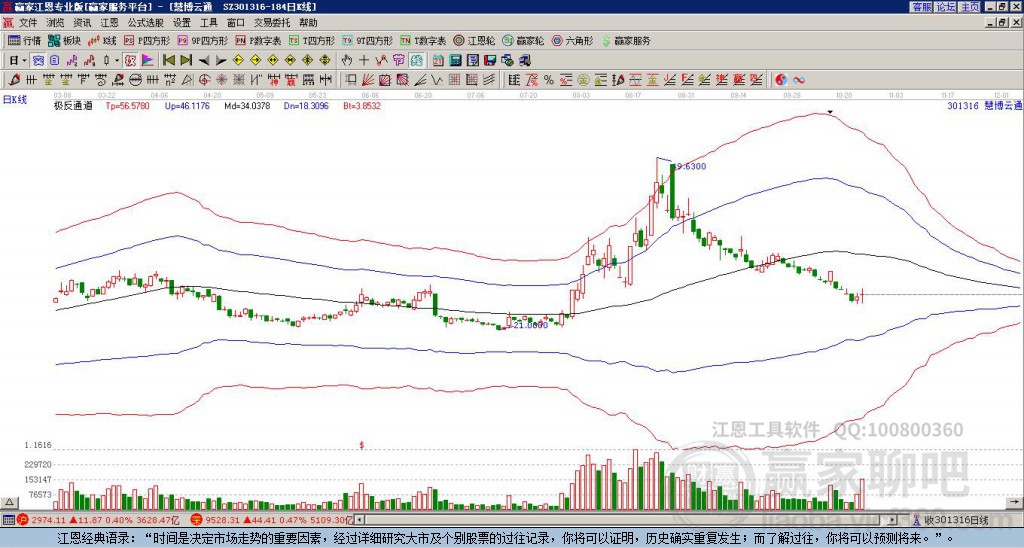The height and width of the screenshot is (548, 1024).
Task: Open the P四方形 tool
Action: tap(147, 40)
